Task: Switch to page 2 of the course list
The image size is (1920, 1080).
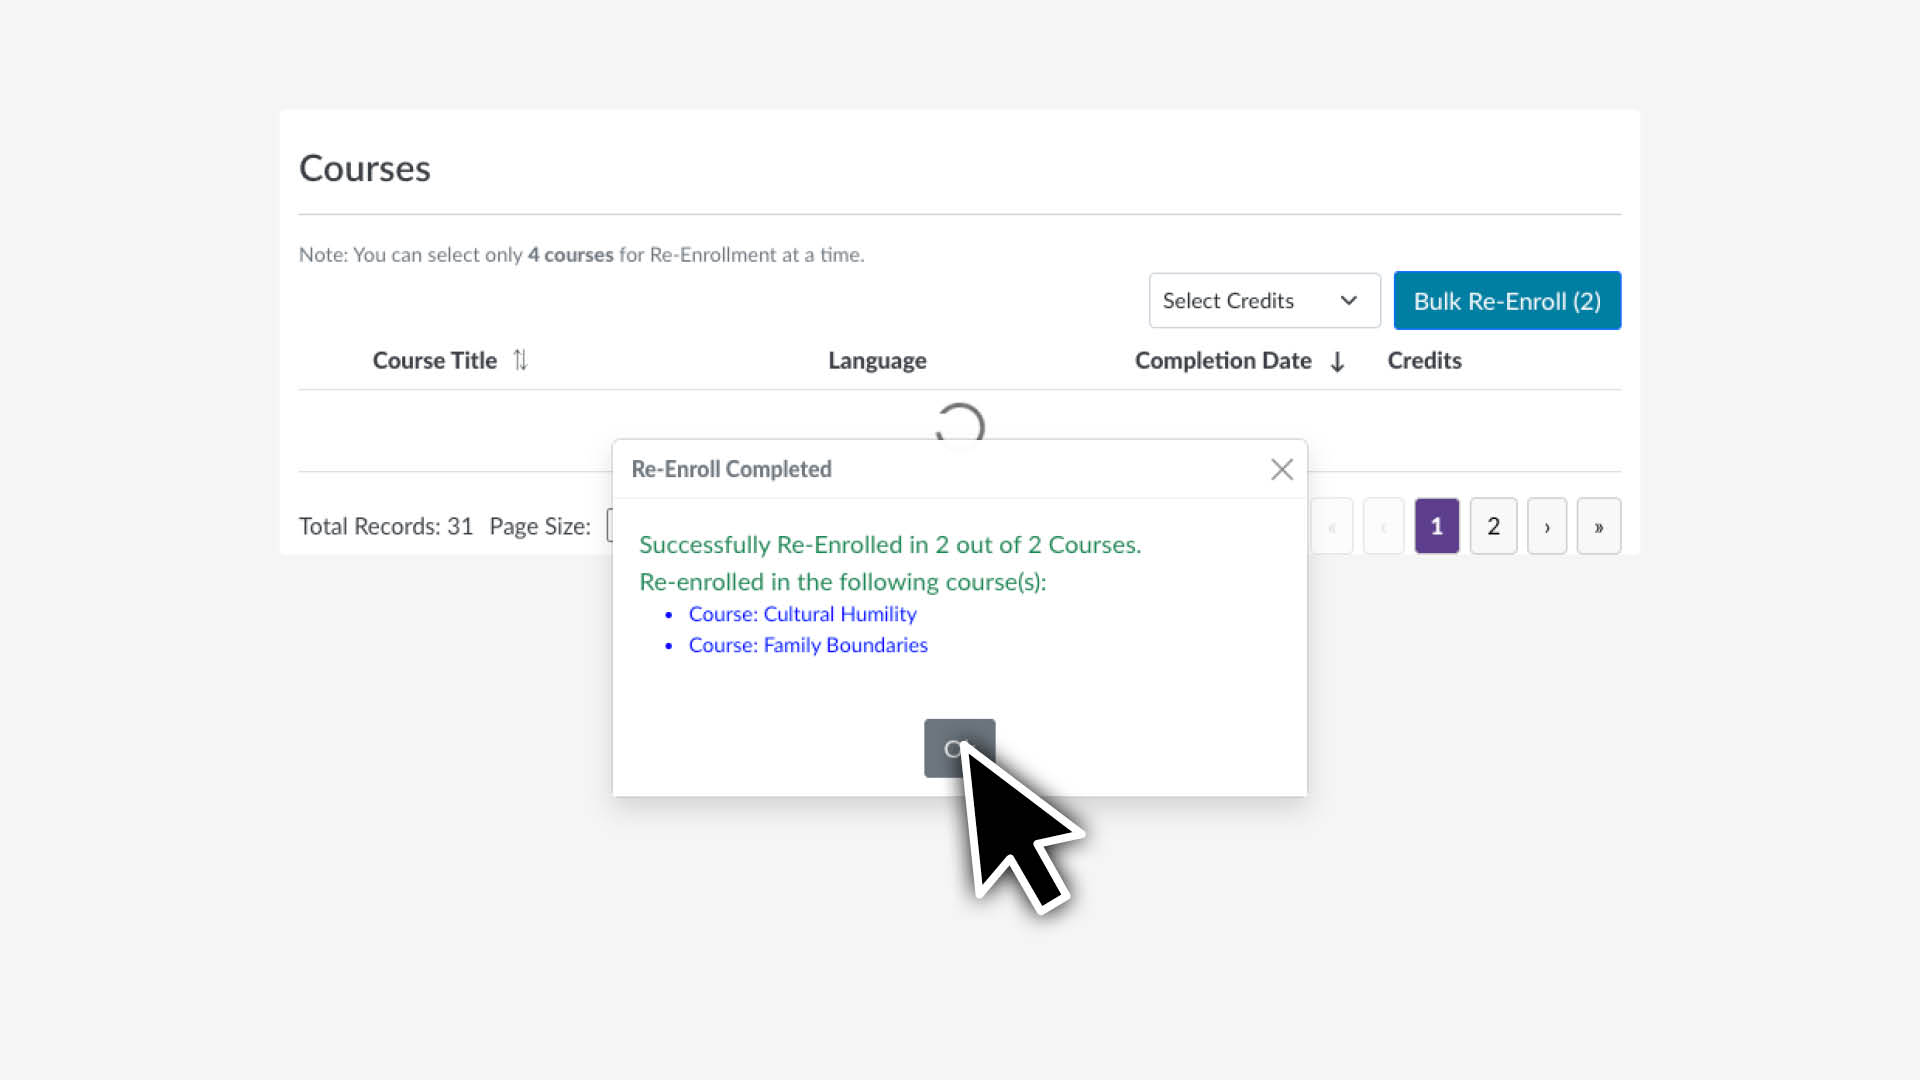Action: (x=1493, y=526)
